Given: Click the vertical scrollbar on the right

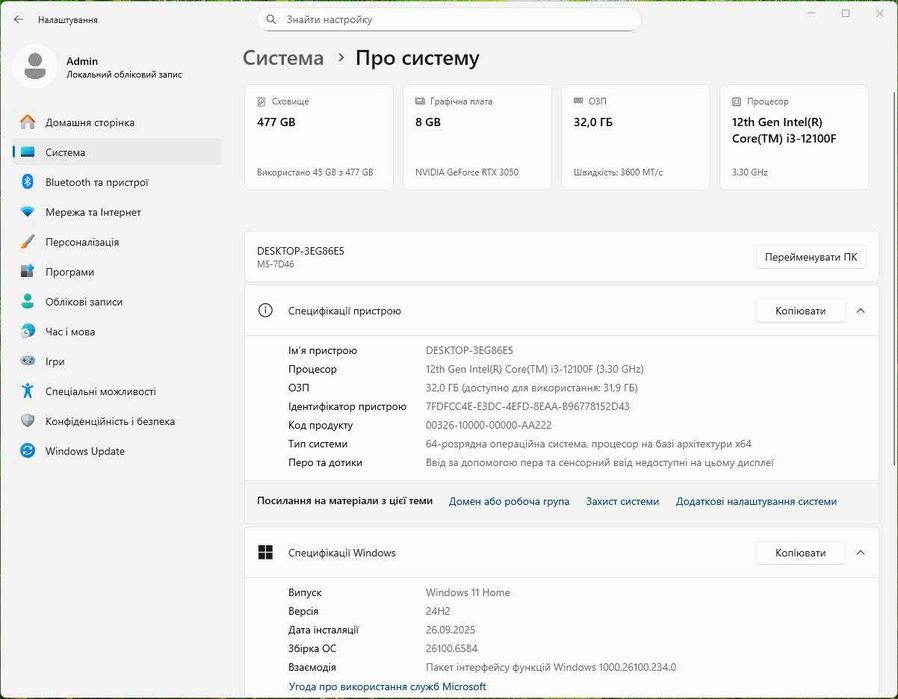Looking at the screenshot, I should 893,280.
